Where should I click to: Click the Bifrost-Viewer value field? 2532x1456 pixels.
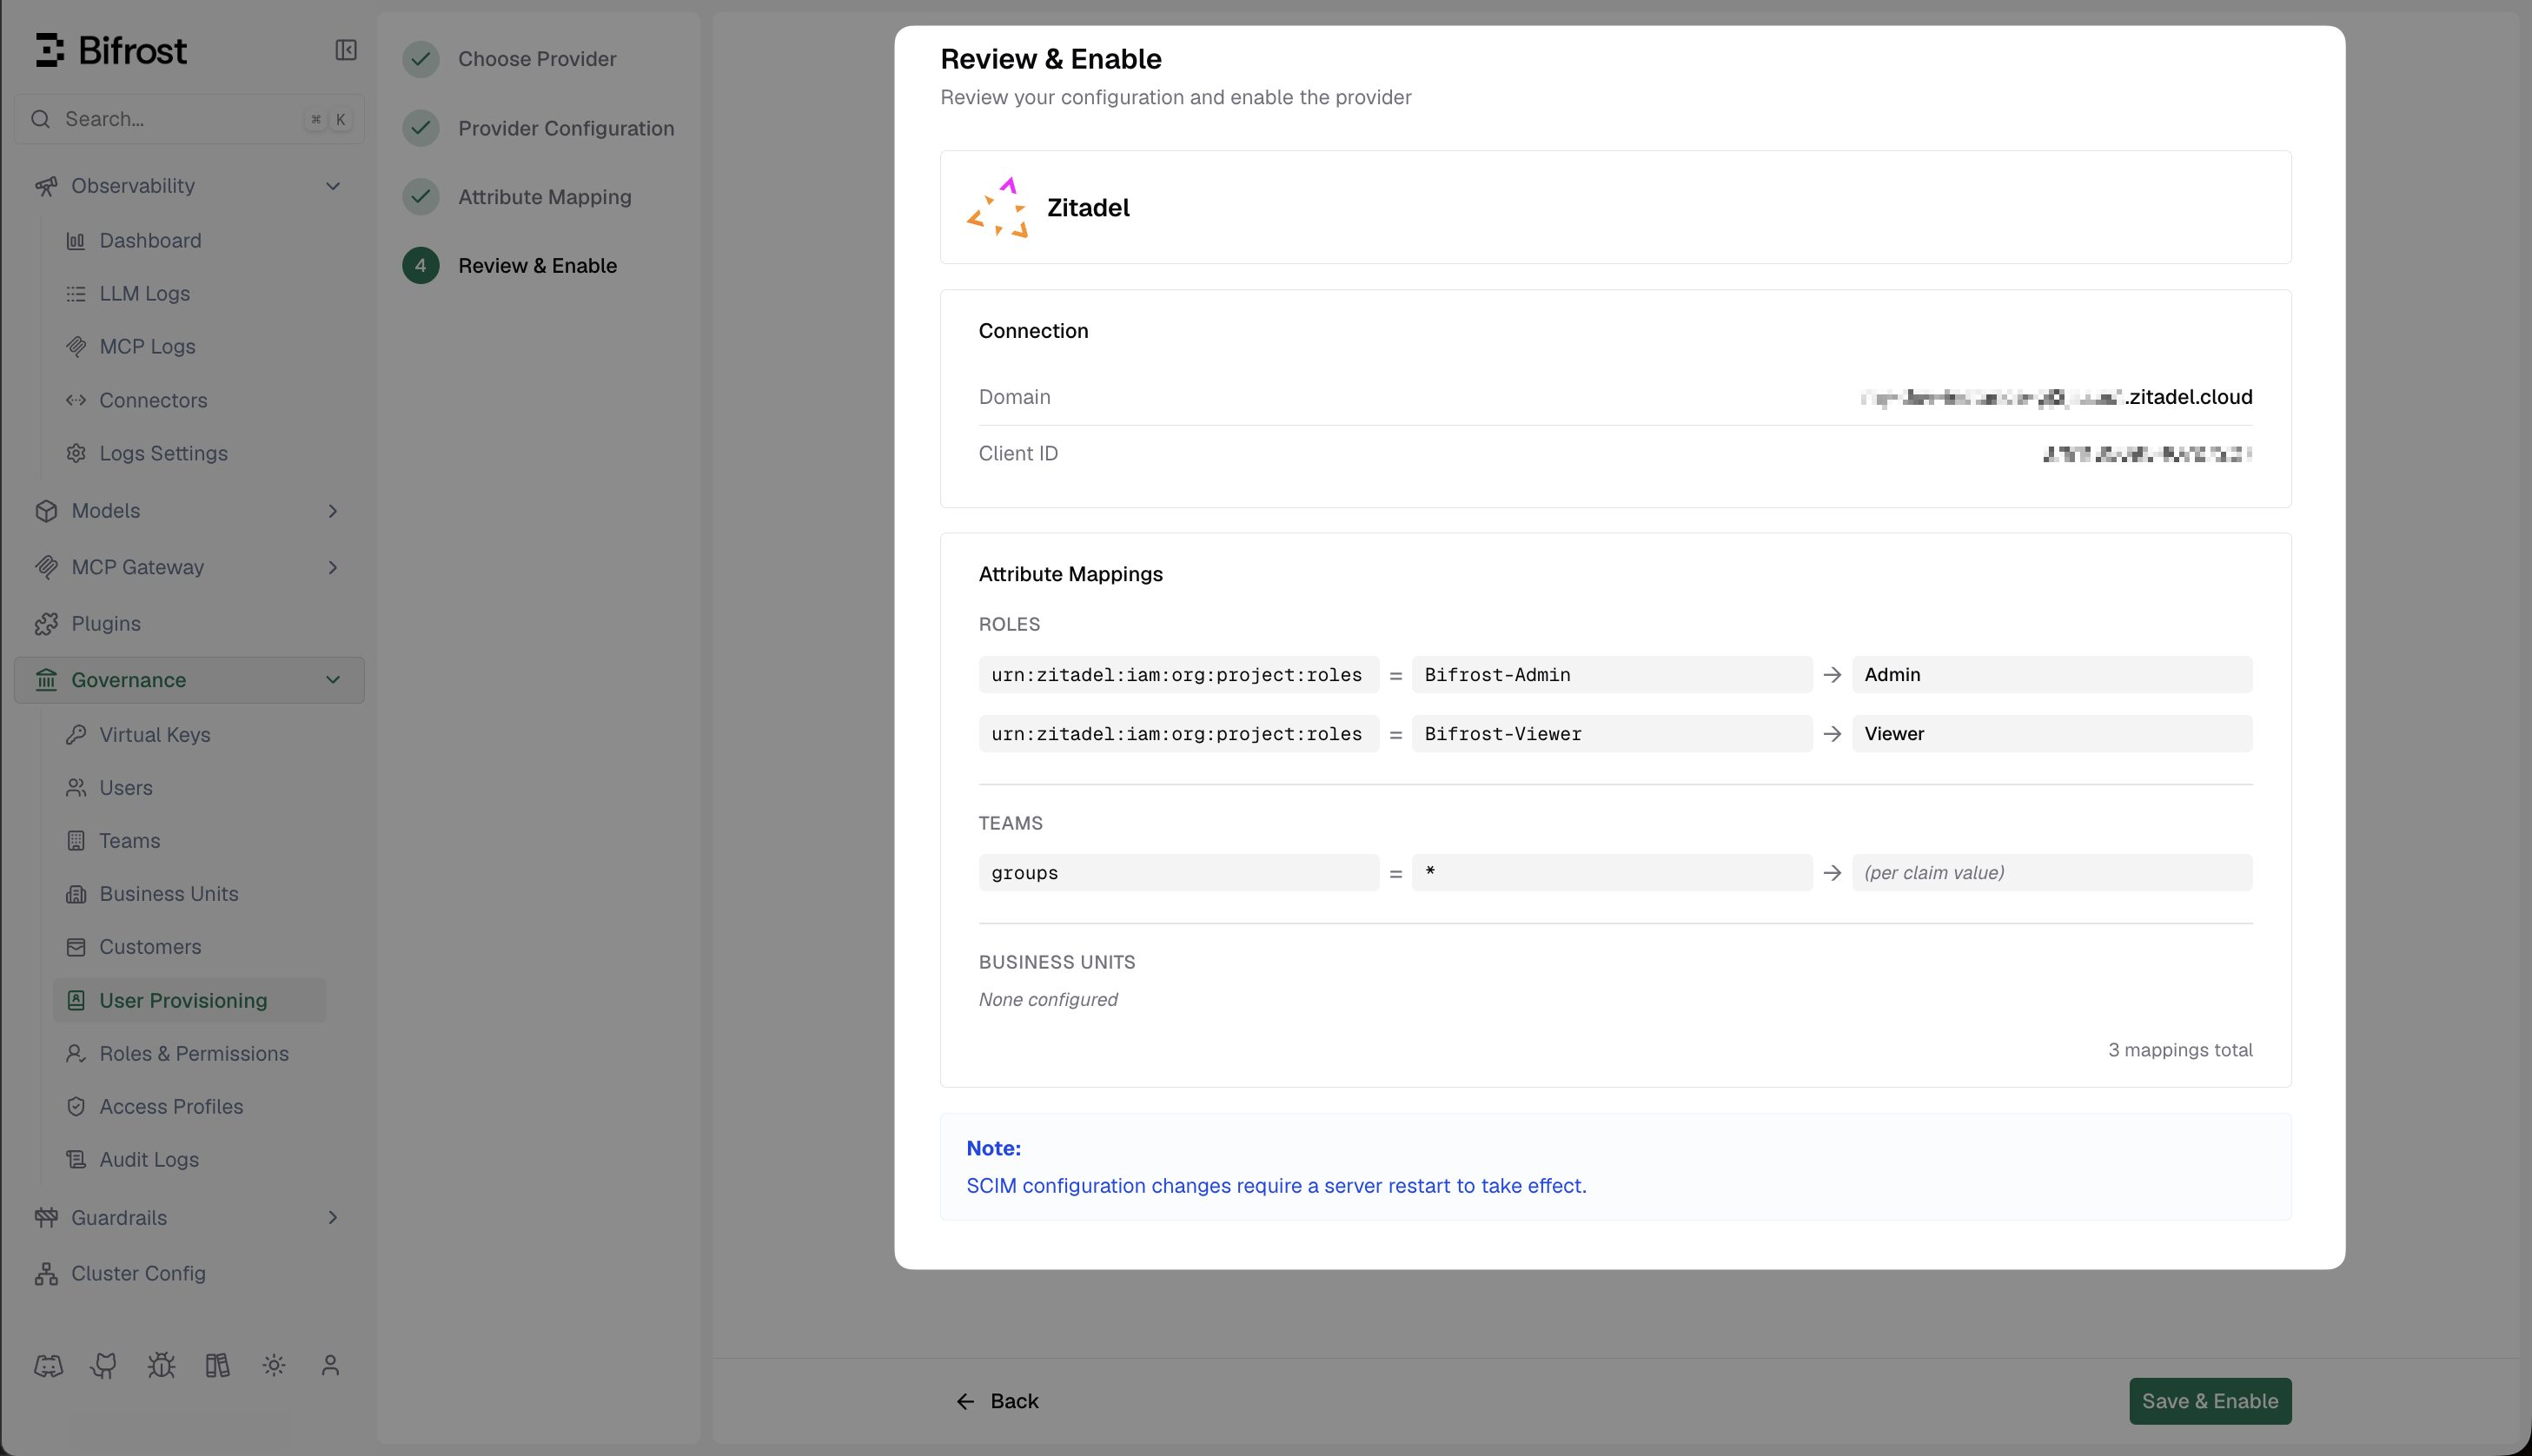pyautogui.click(x=1612, y=734)
